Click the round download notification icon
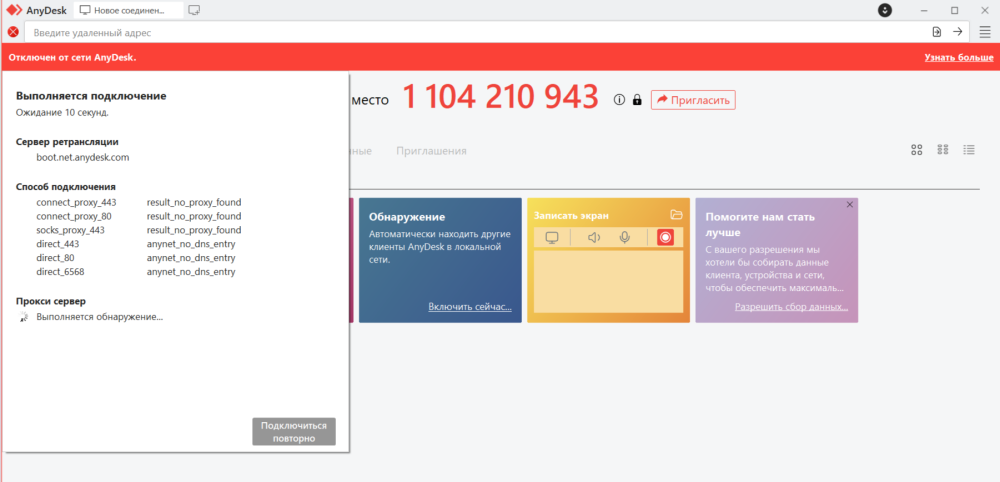This screenshot has height=482, width=1000. pos(885,10)
